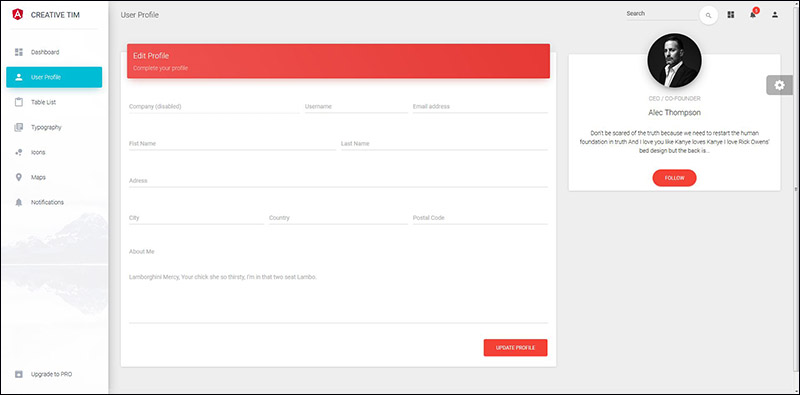This screenshot has width=800, height=395.
Task: Open Maps menu item
Action: tap(54, 177)
